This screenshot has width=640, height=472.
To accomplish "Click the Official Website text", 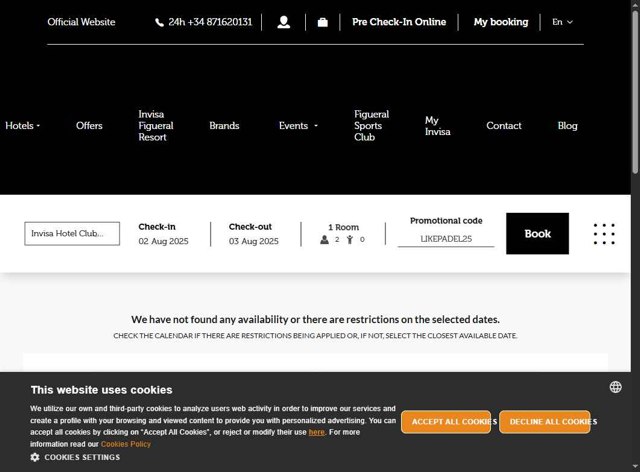I will click(81, 22).
